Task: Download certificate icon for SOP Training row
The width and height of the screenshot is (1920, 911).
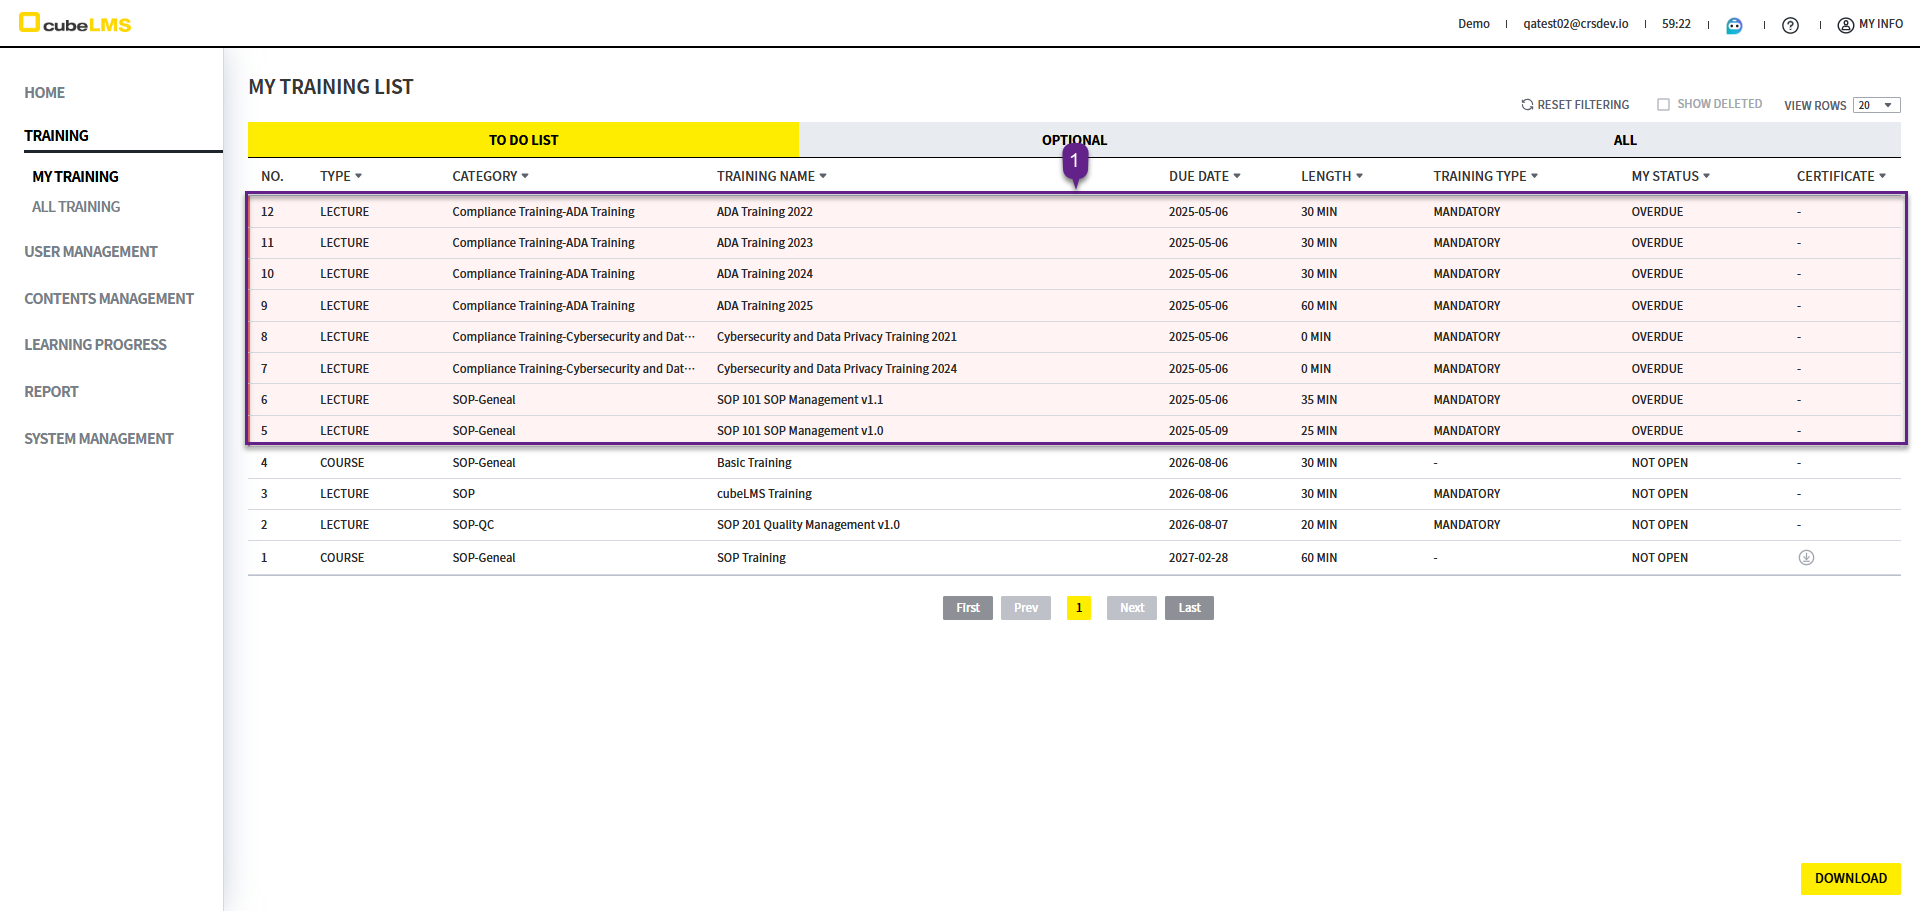Action: (x=1806, y=558)
